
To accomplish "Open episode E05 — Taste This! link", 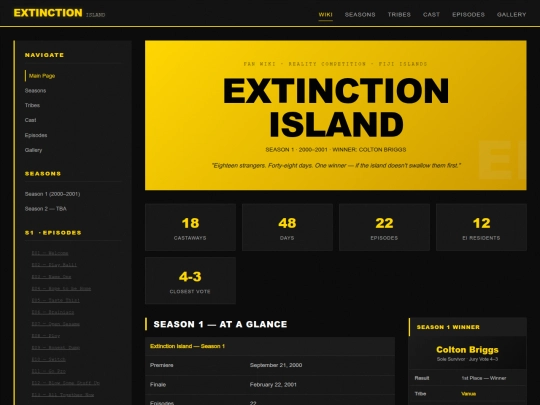I will click(55, 300).
